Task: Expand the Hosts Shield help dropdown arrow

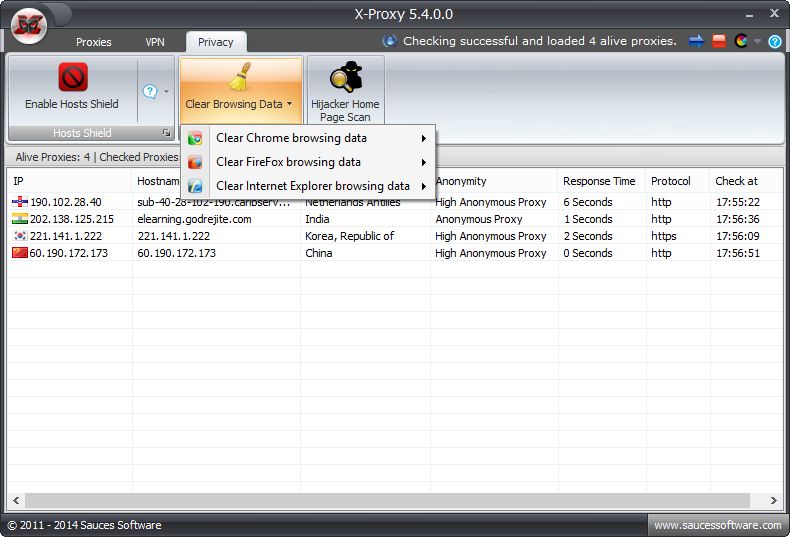Action: (x=166, y=92)
